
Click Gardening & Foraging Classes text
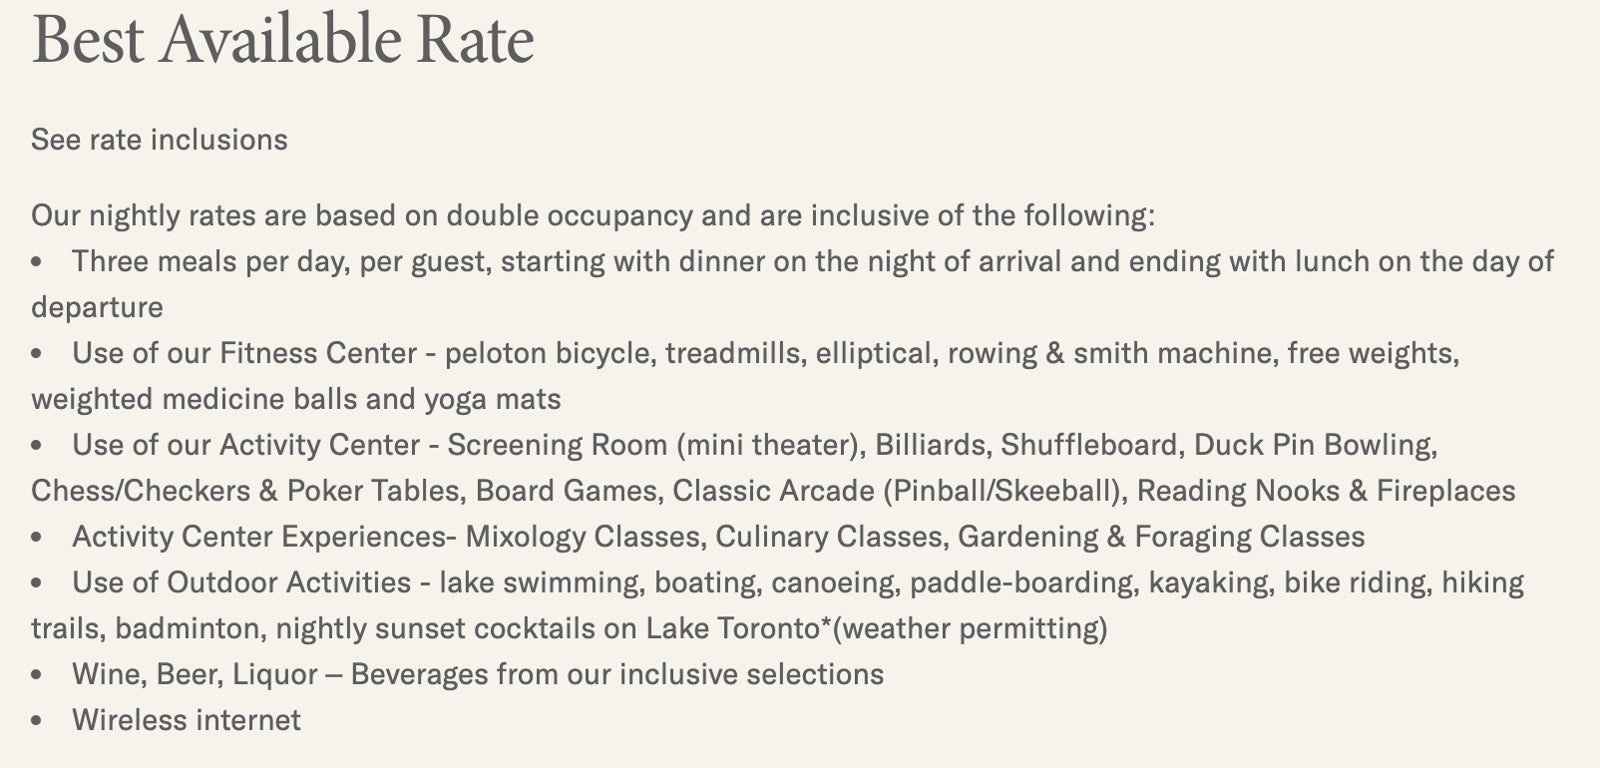click(x=1161, y=537)
